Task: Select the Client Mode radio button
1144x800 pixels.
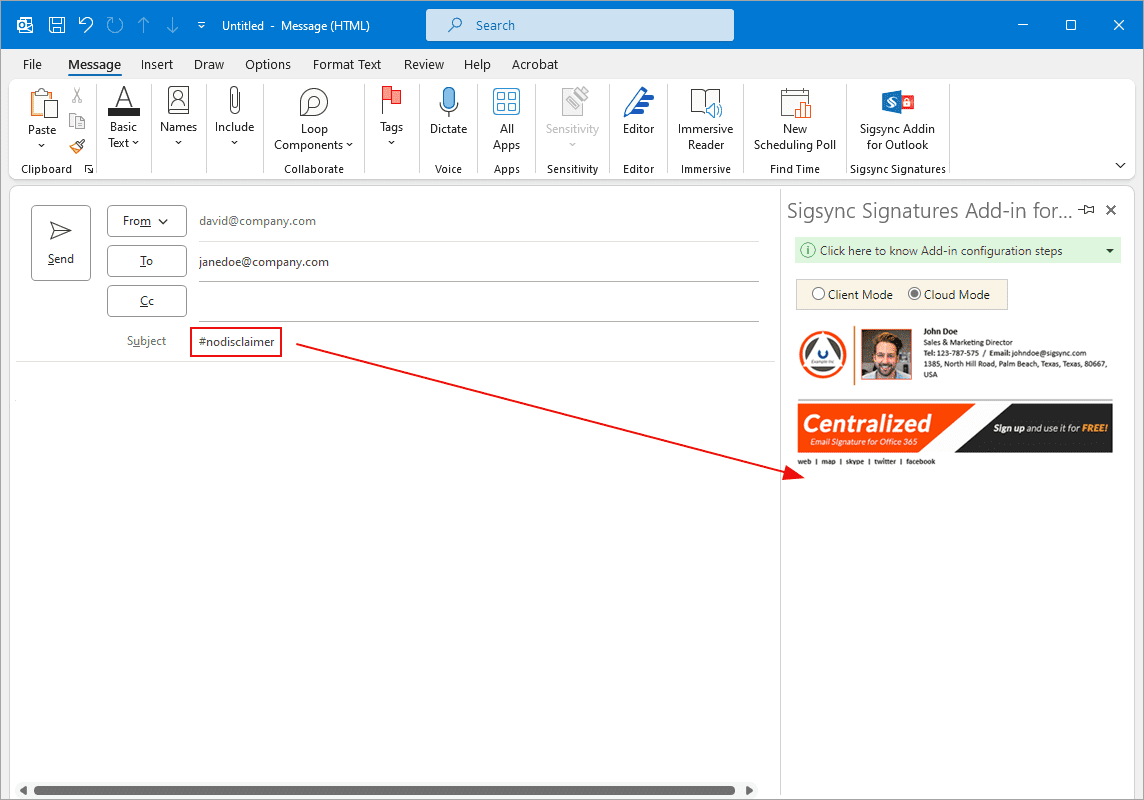Action: coord(819,295)
